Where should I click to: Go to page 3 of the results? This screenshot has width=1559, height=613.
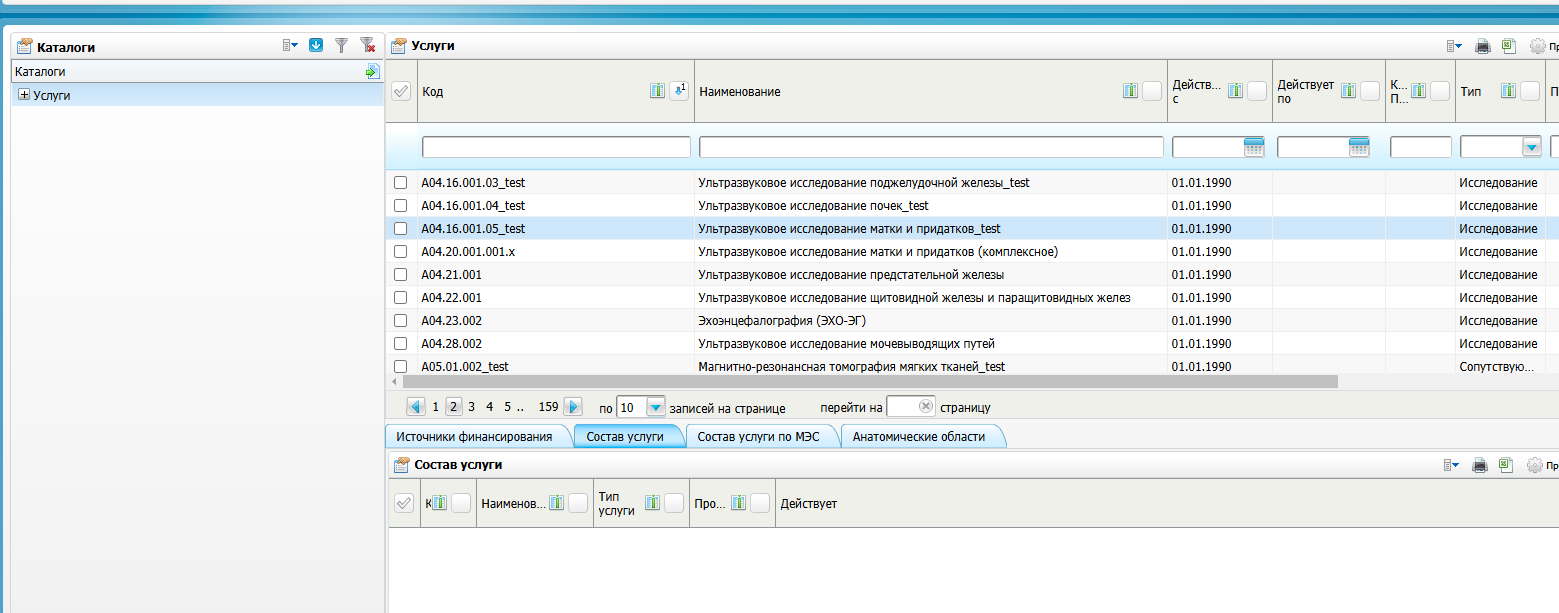tap(472, 407)
